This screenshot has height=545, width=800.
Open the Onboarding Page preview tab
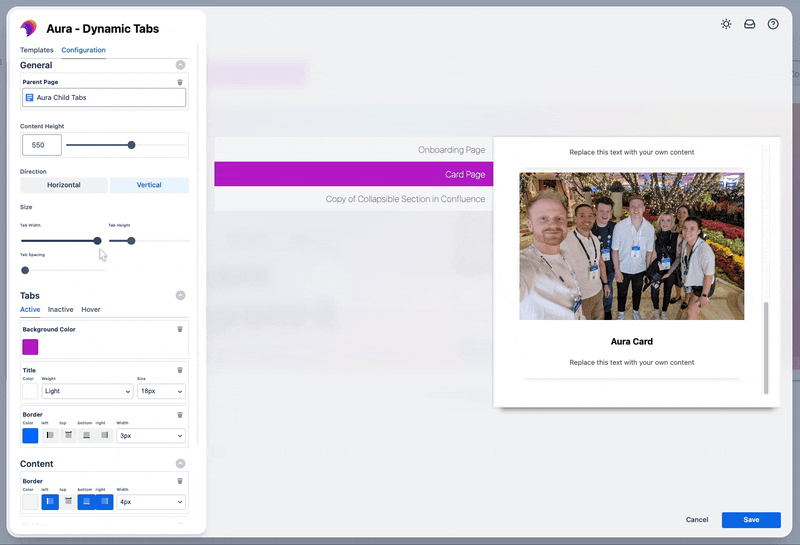click(354, 150)
